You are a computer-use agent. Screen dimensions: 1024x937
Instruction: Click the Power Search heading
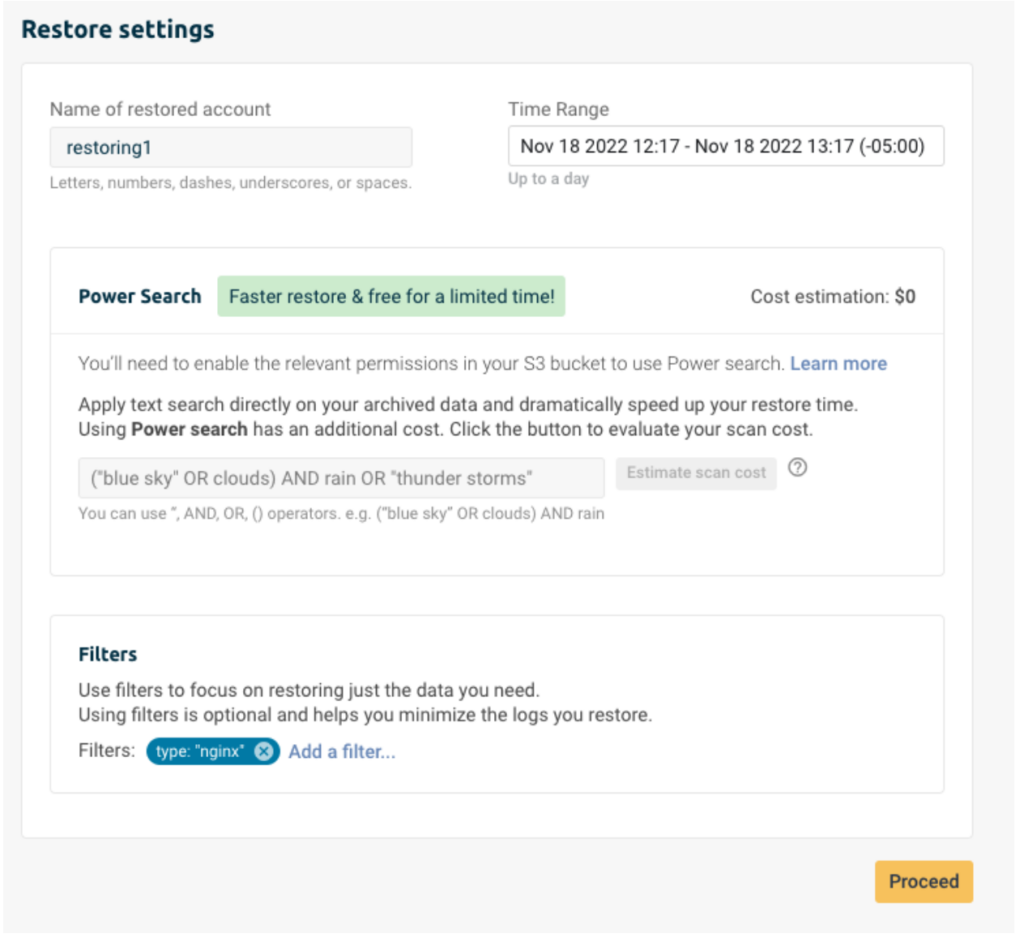click(x=140, y=296)
